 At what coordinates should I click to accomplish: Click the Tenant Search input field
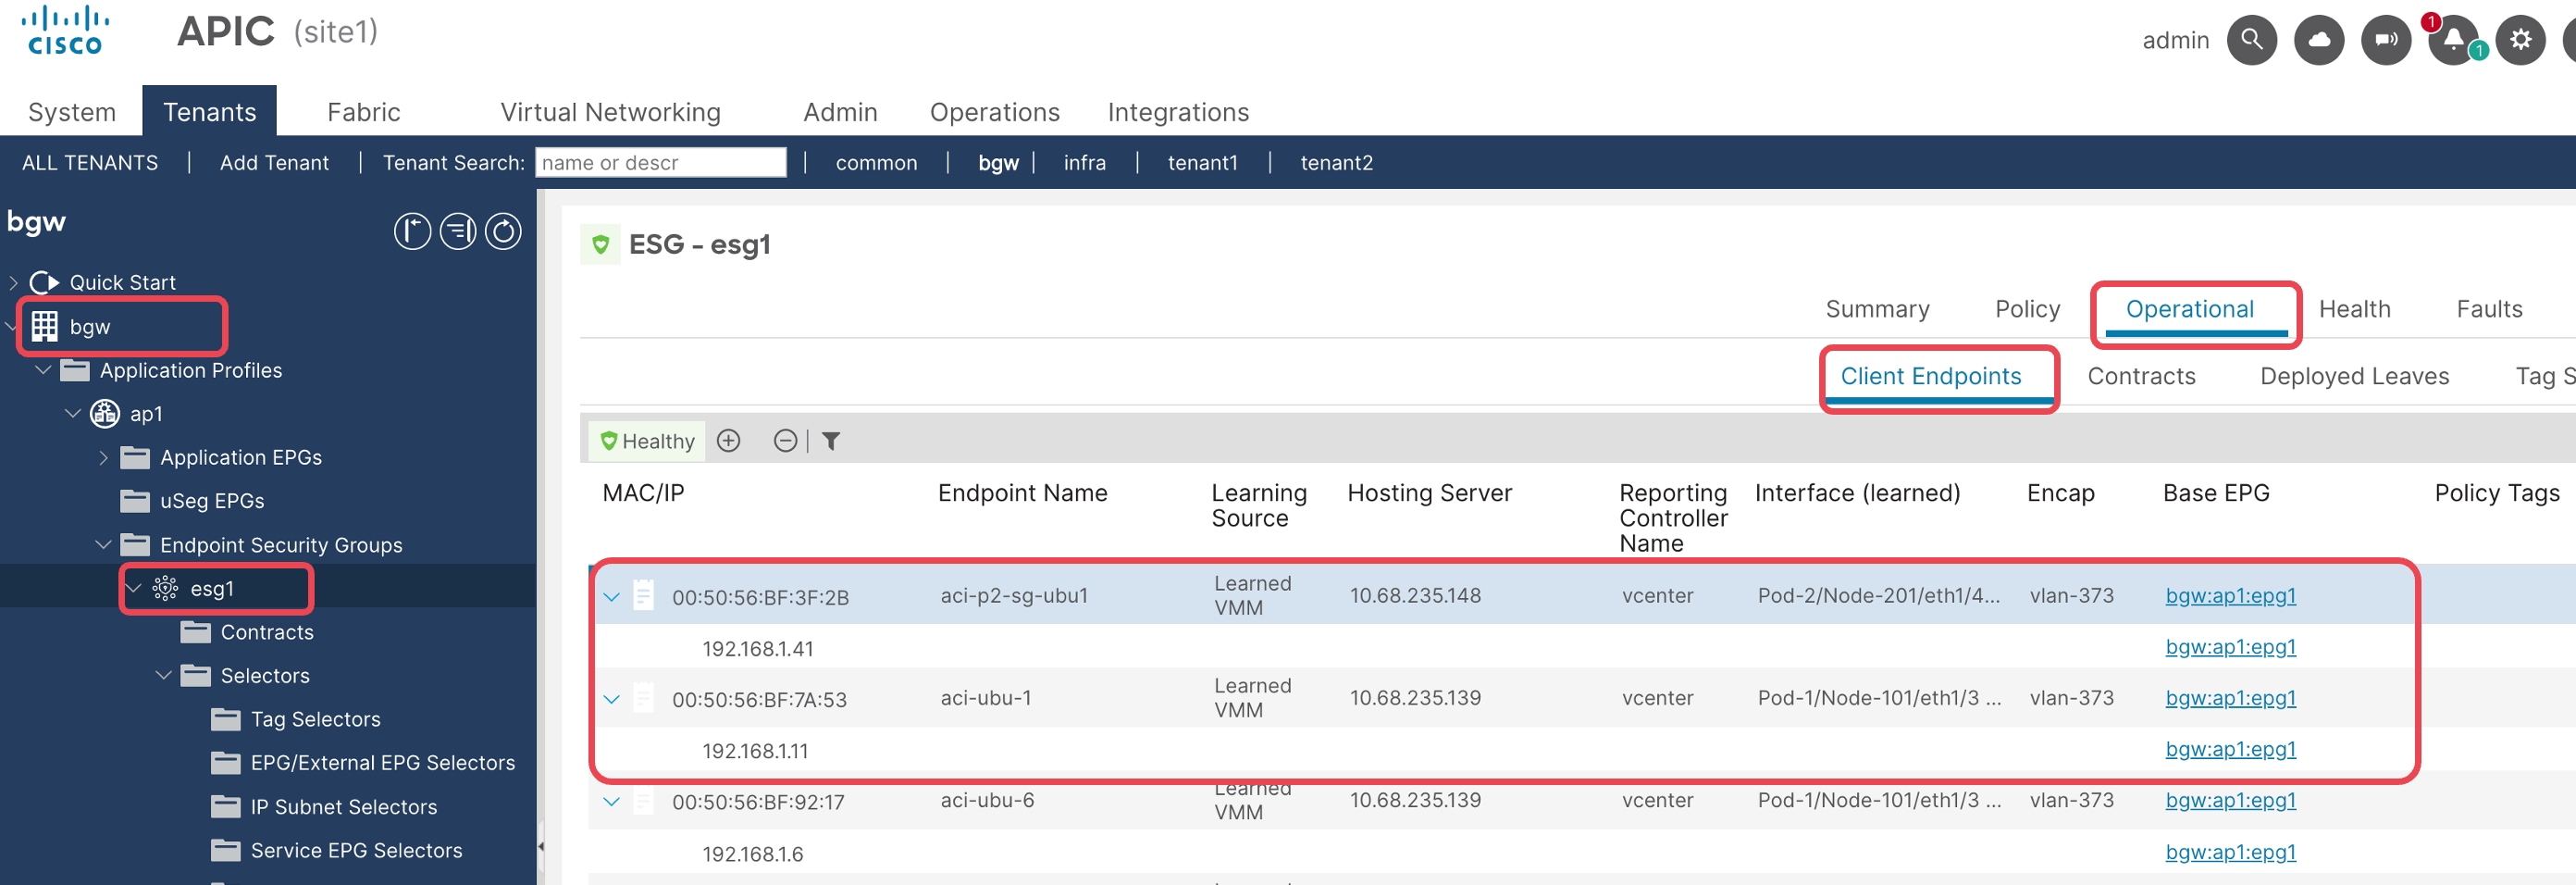tap(661, 162)
